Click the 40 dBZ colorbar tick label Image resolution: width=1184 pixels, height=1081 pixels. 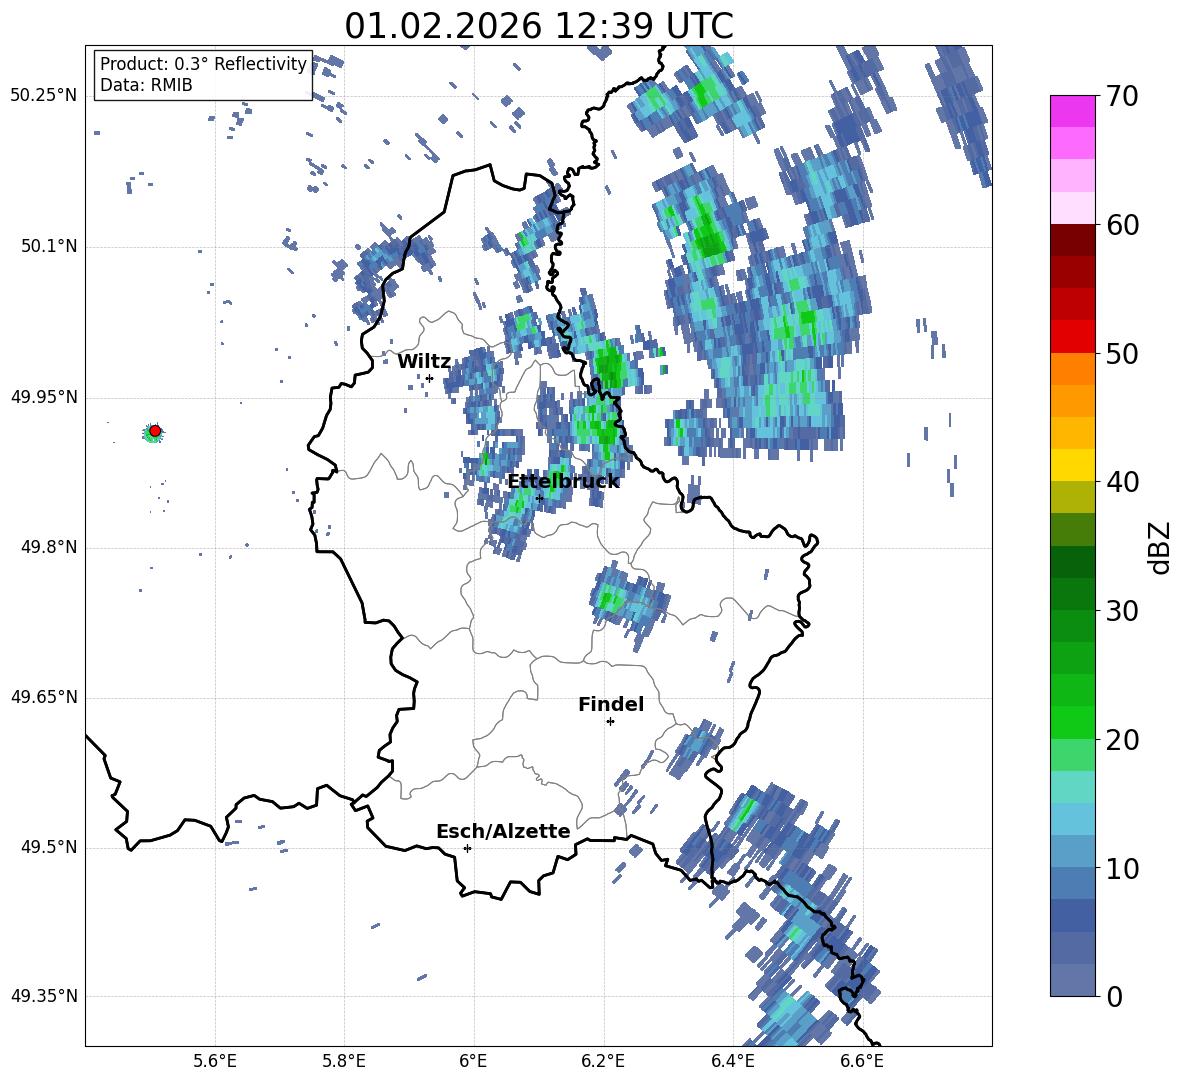[1122, 482]
